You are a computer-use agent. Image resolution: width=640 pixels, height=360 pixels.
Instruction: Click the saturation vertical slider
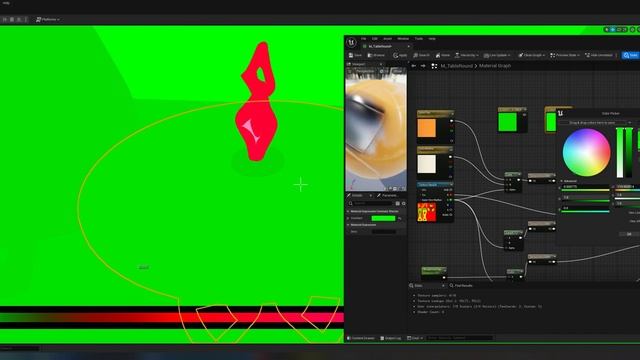[x=620, y=153]
